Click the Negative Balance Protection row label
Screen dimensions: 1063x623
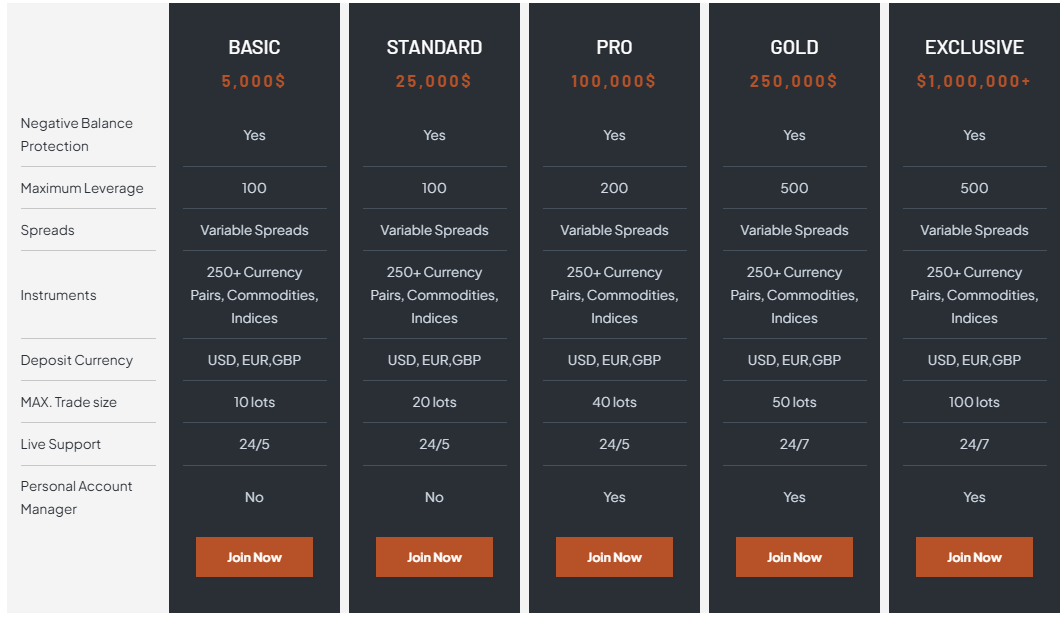[x=77, y=134]
